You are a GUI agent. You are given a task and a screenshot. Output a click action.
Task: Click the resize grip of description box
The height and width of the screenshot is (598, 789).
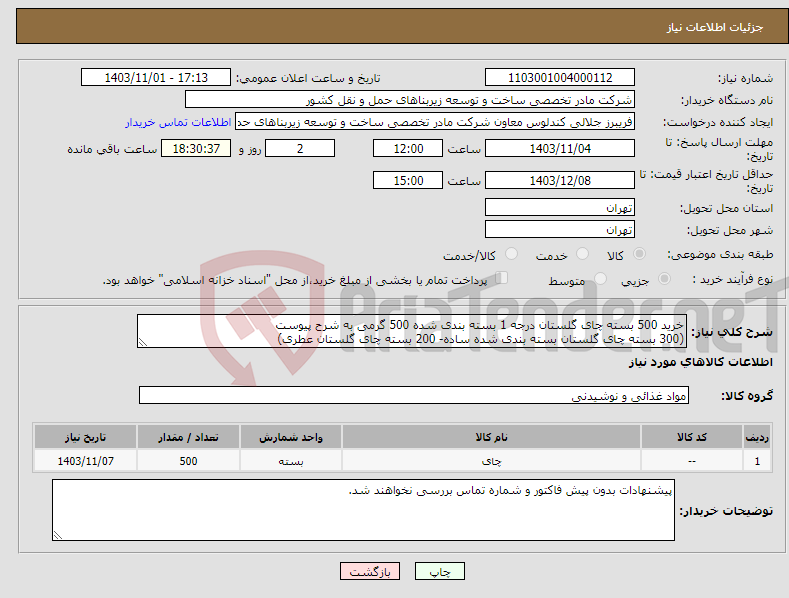pos(143,342)
